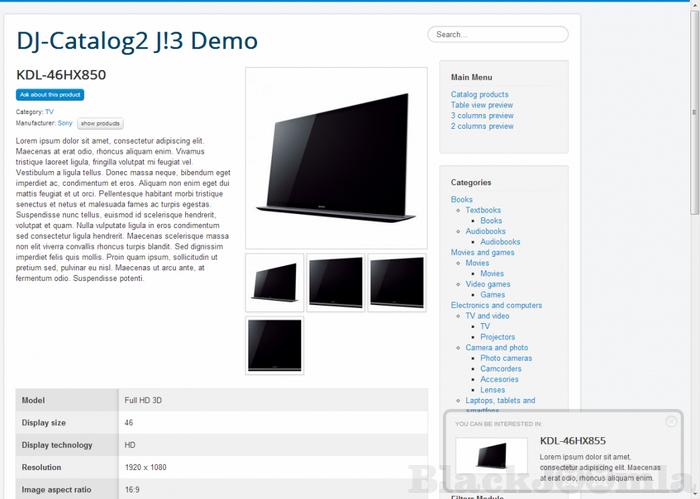700x499 pixels.
Task: Click the 'show products' manufacturer button
Action: [100, 124]
